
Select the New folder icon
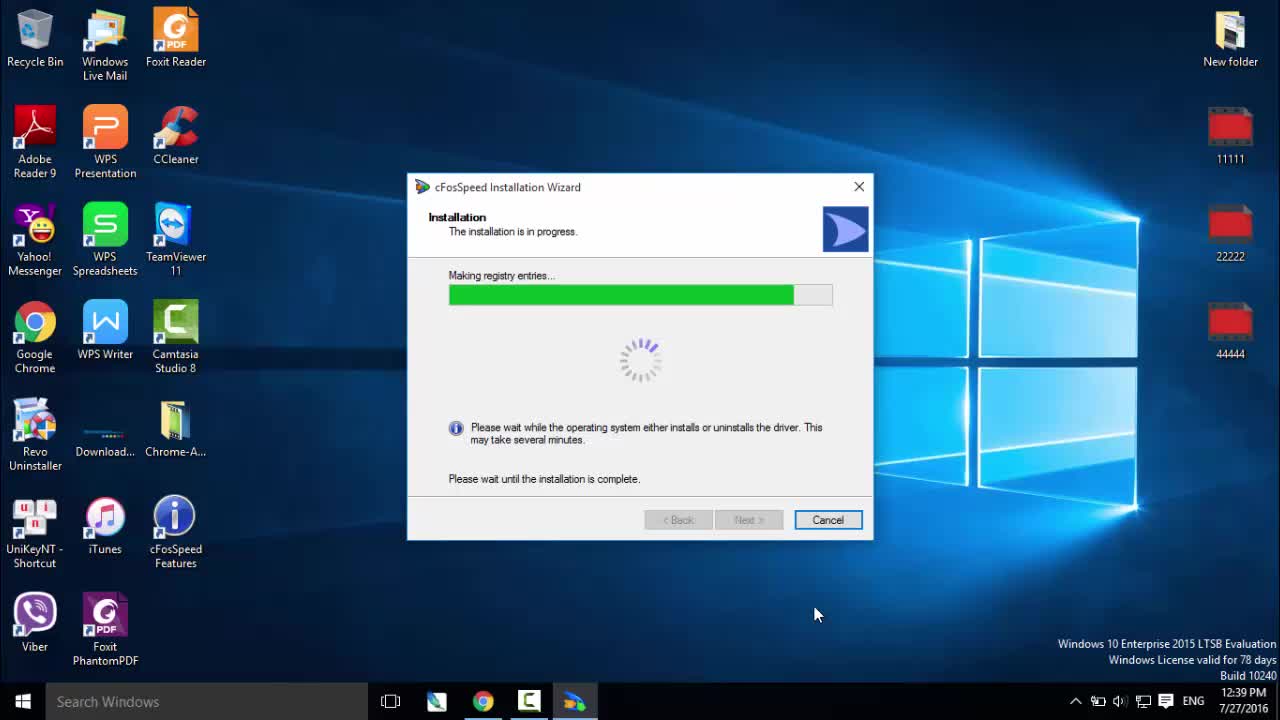click(1230, 40)
